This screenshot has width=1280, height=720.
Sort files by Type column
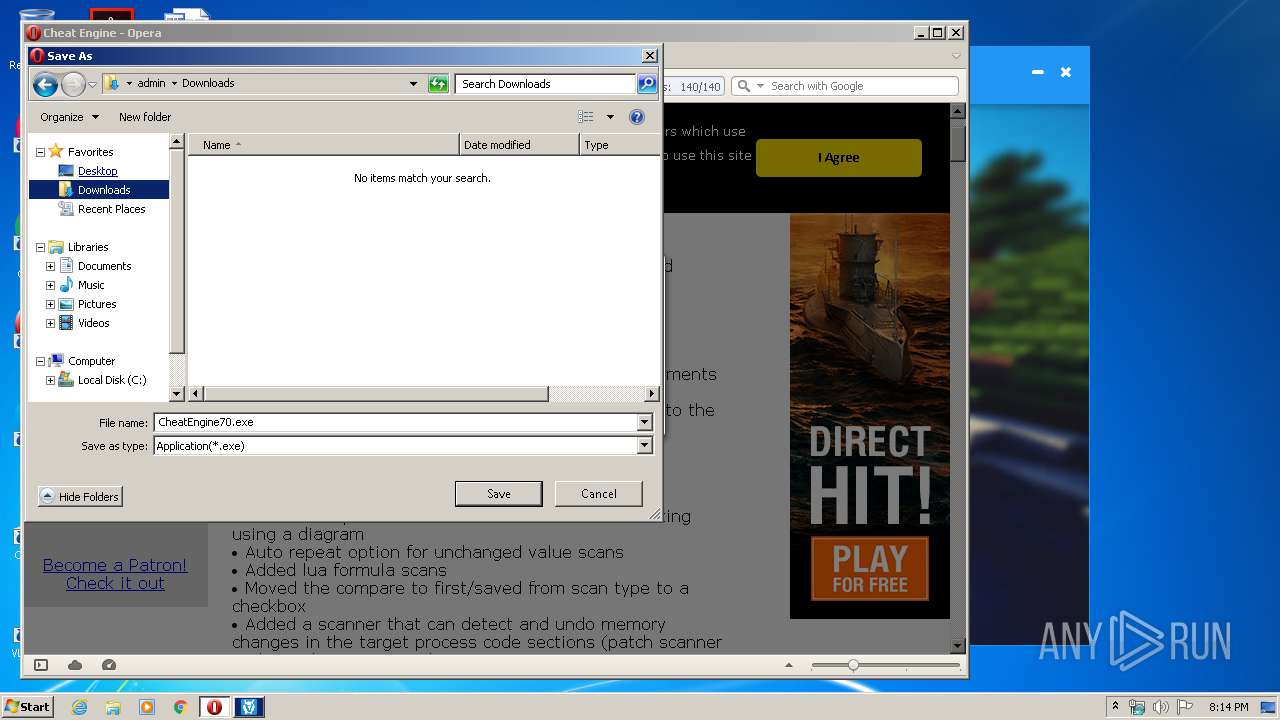coord(618,145)
